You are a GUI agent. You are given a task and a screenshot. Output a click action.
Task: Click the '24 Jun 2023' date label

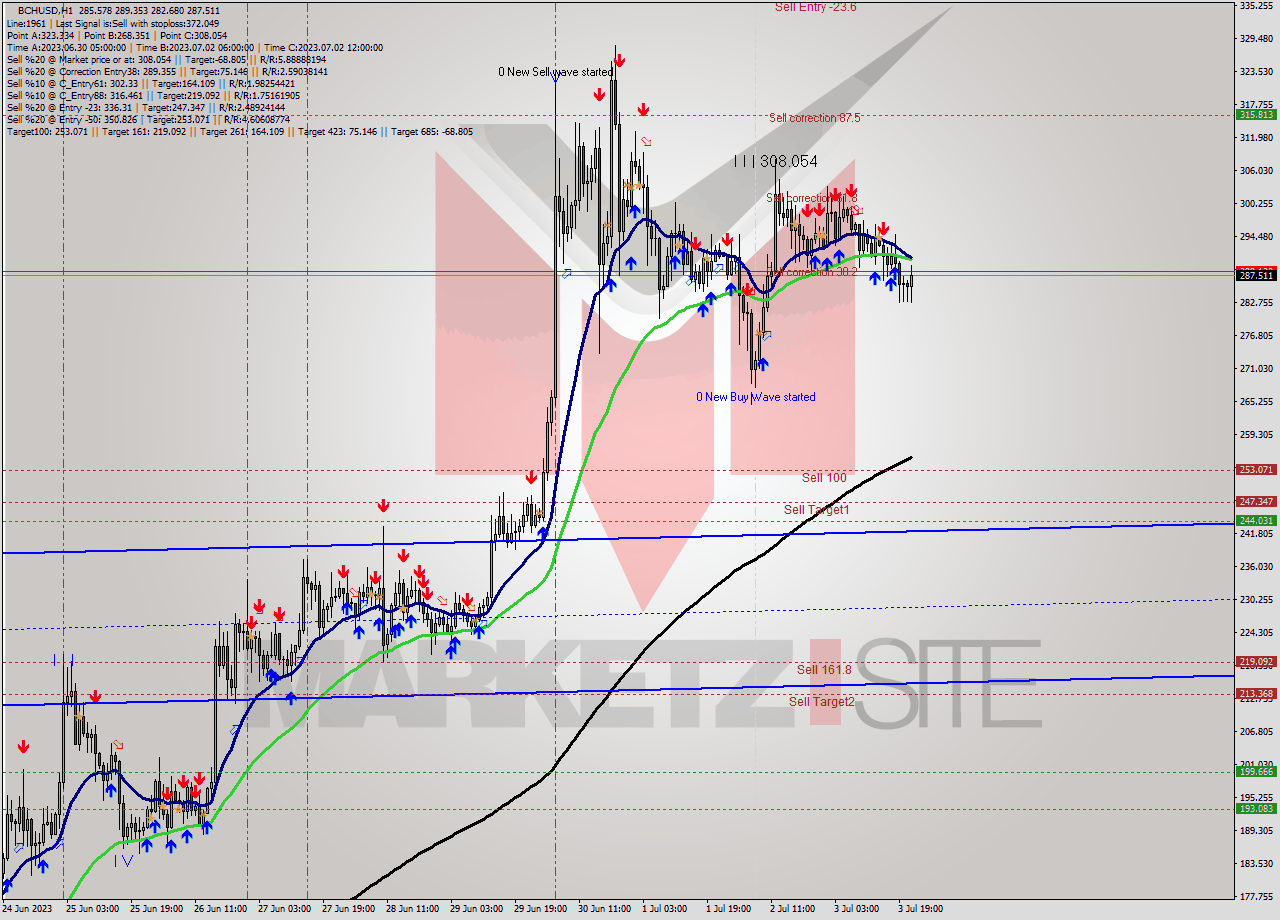point(26,909)
